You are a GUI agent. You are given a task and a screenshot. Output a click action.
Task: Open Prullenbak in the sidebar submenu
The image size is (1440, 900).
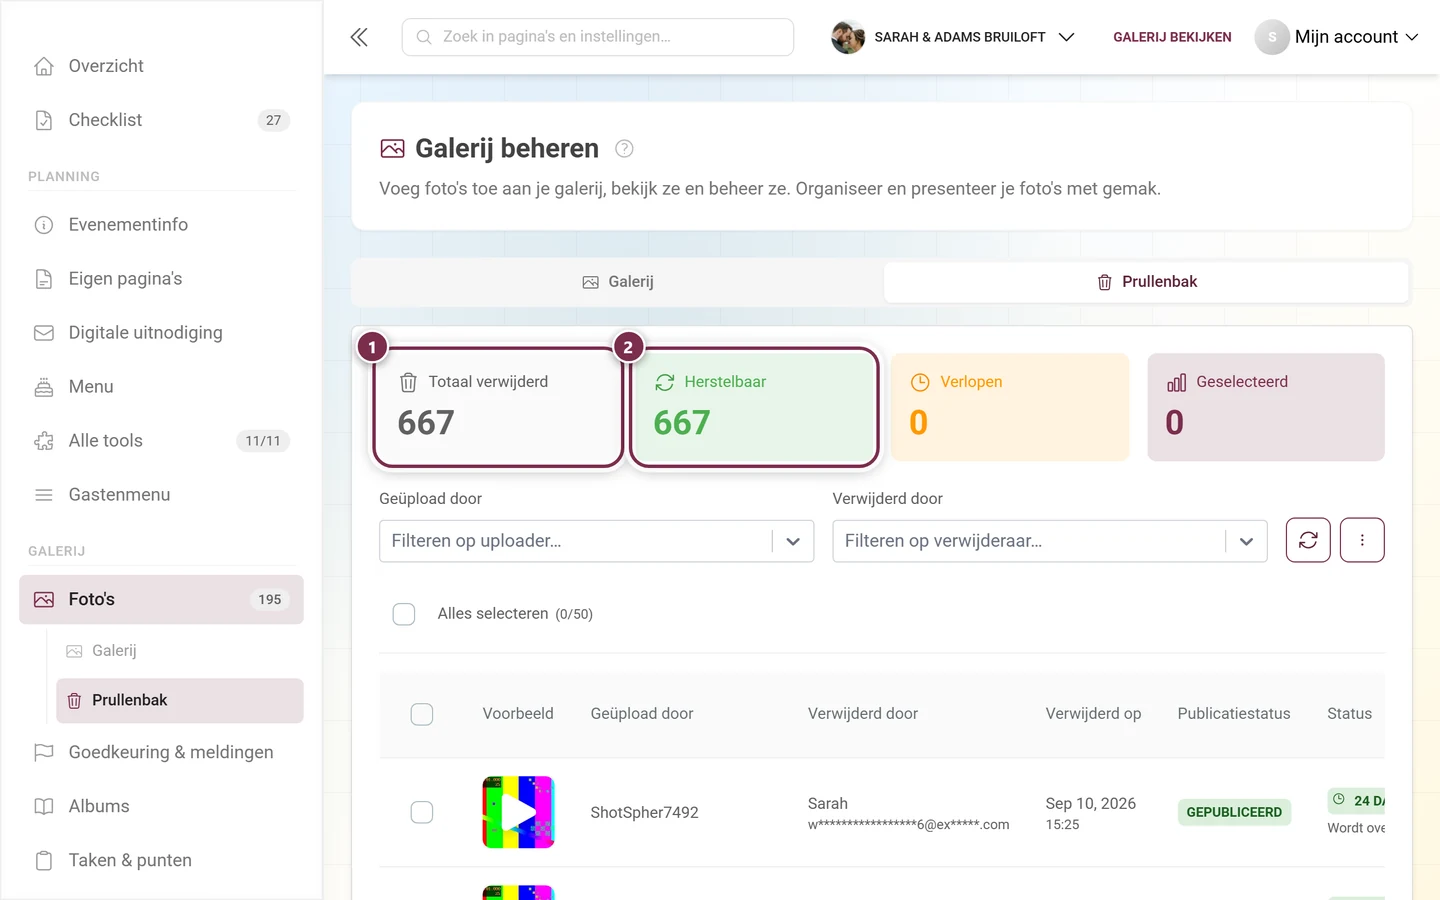point(180,700)
